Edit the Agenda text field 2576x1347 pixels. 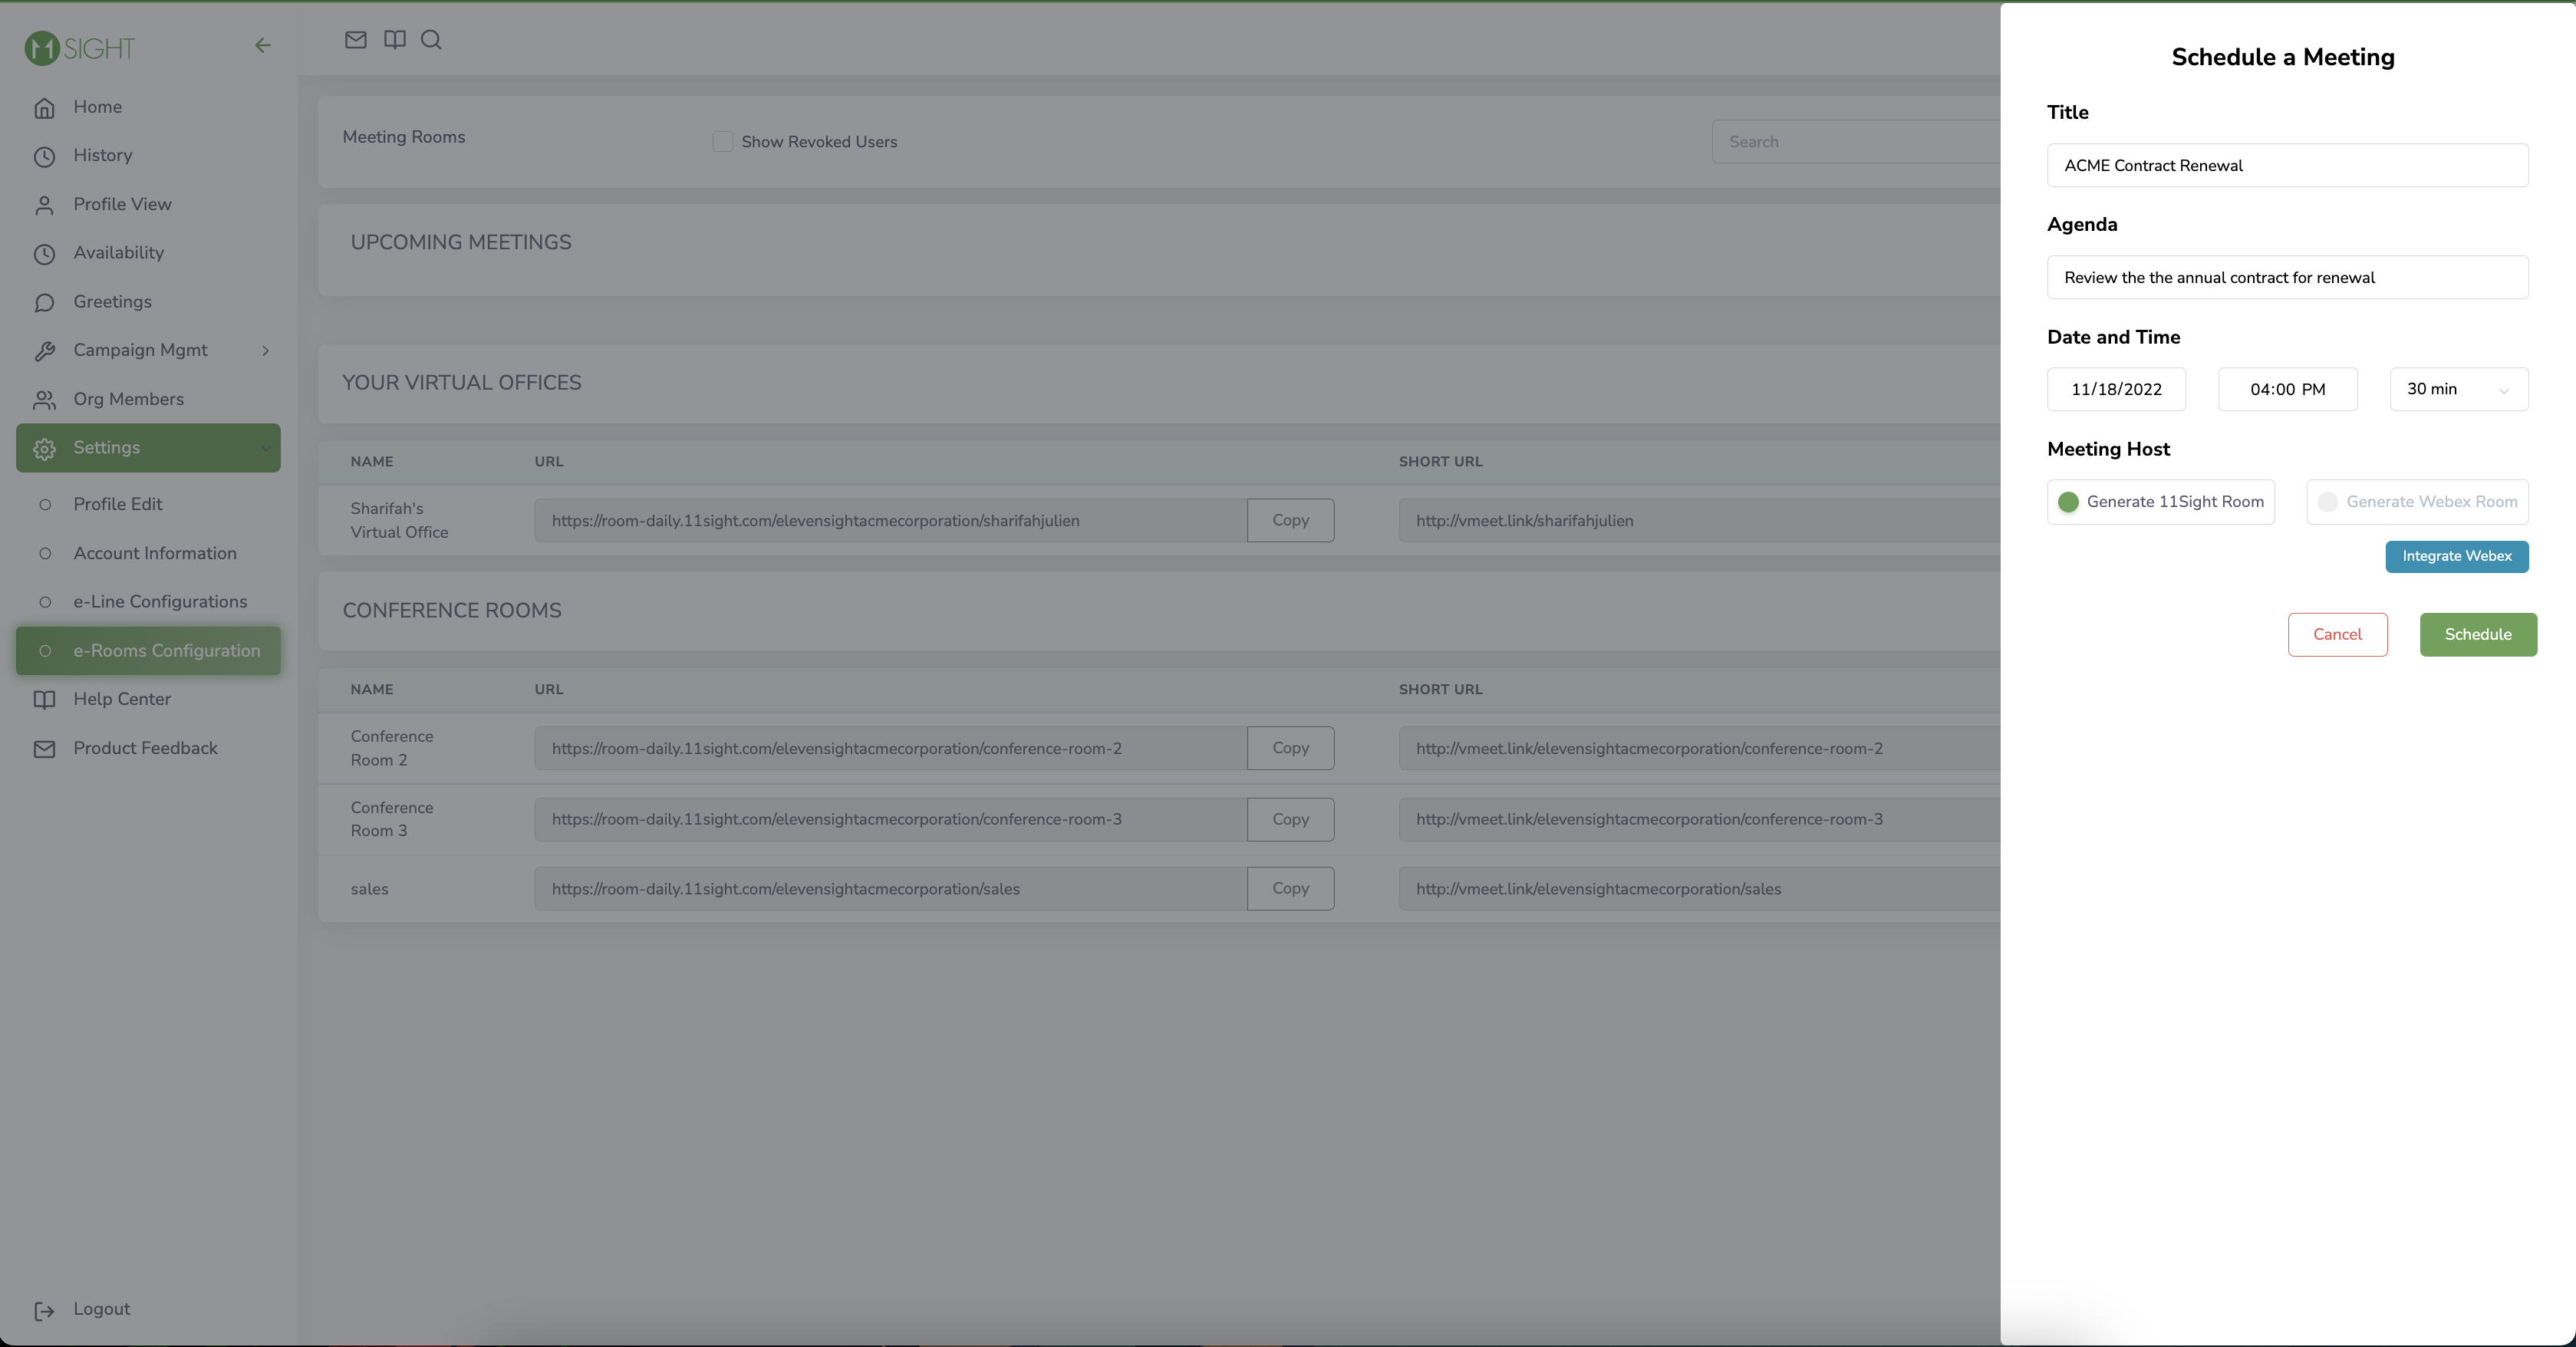[x=2287, y=277]
